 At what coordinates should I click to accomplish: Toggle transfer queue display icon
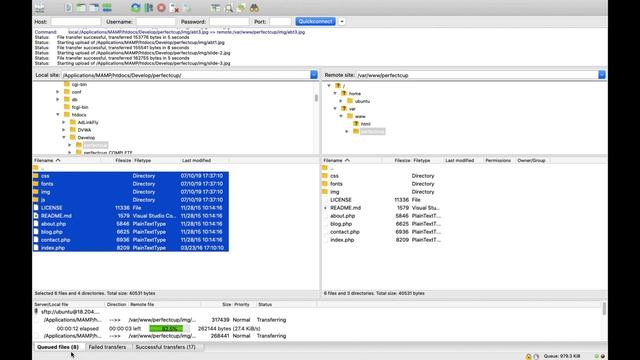(x=107, y=7)
